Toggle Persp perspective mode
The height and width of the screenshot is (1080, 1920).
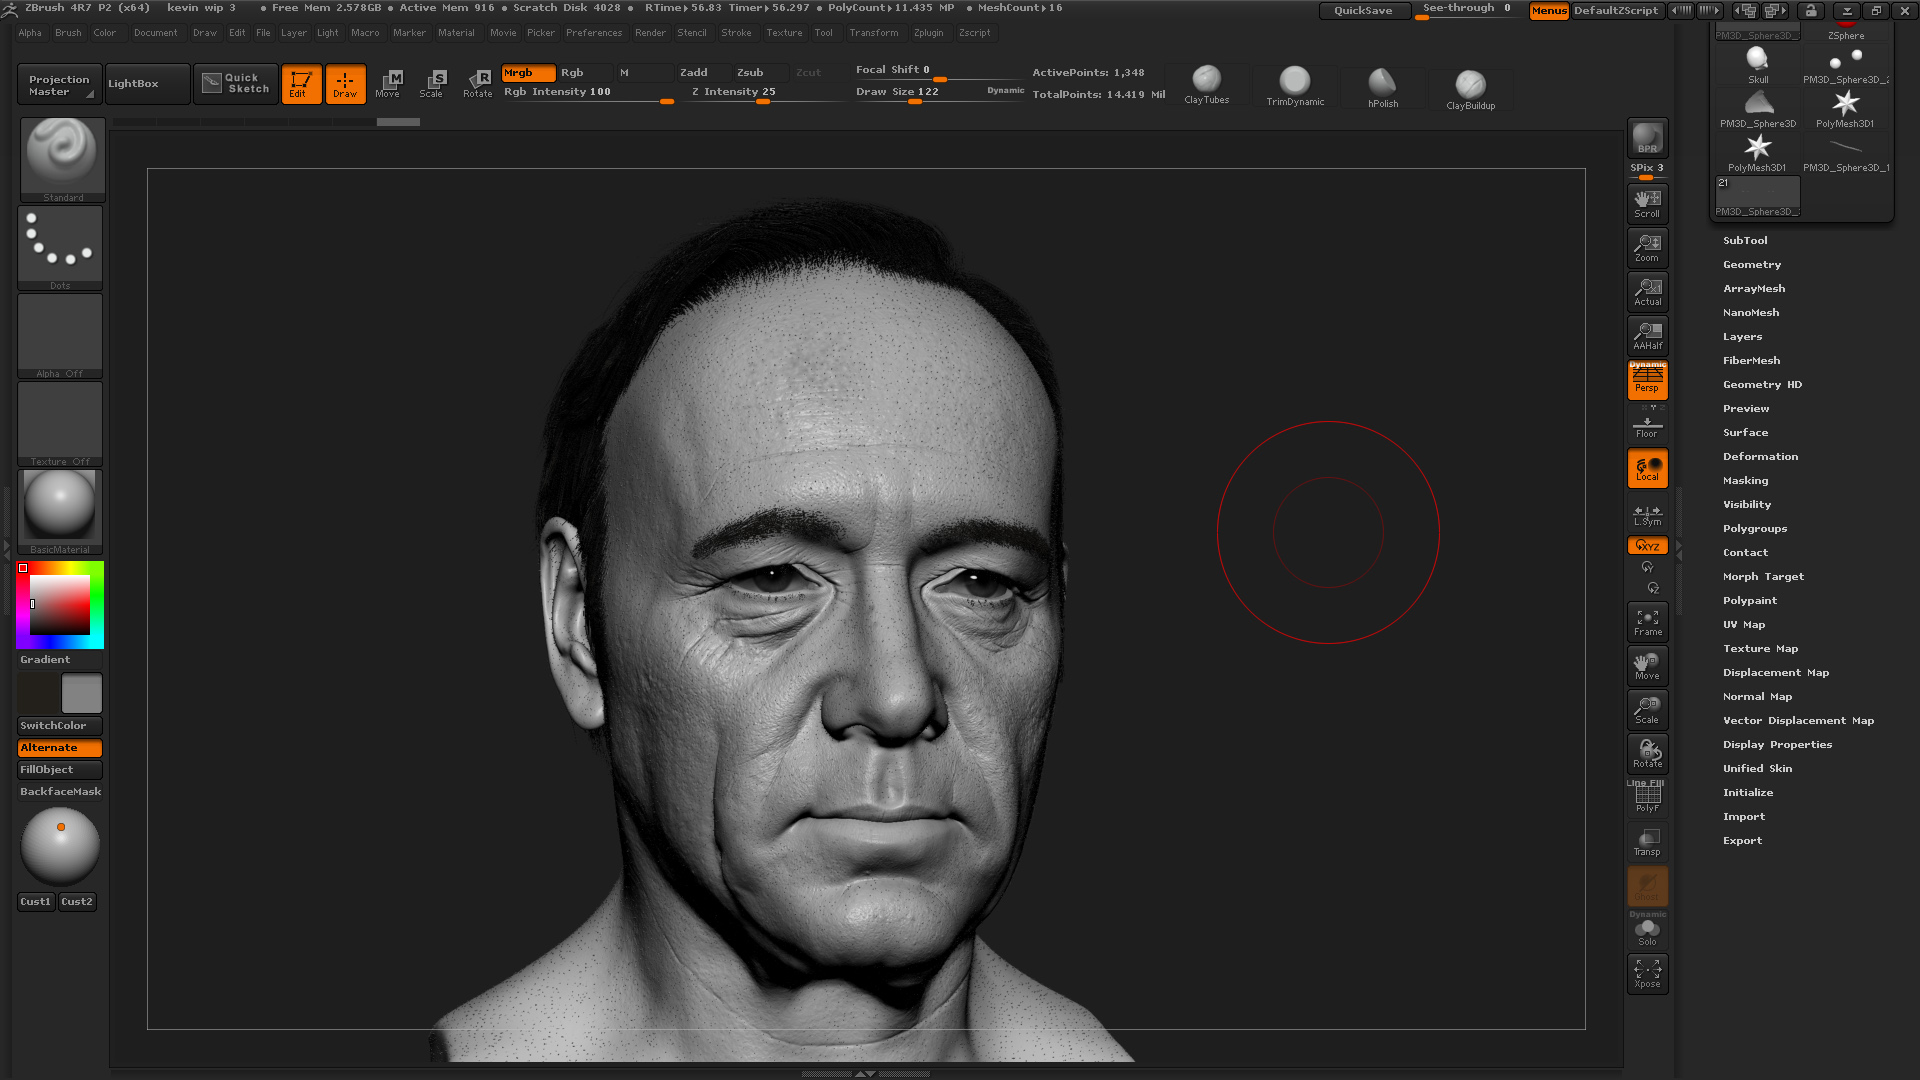point(1647,380)
